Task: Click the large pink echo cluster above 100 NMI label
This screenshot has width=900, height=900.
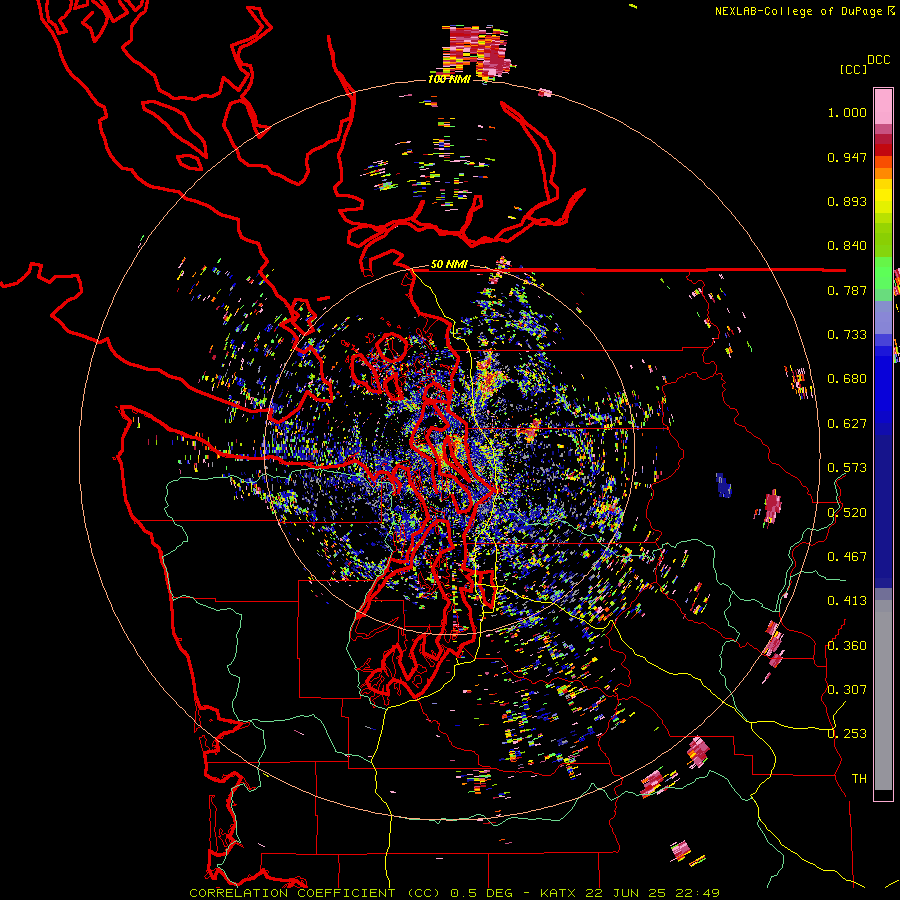Action: point(476,52)
